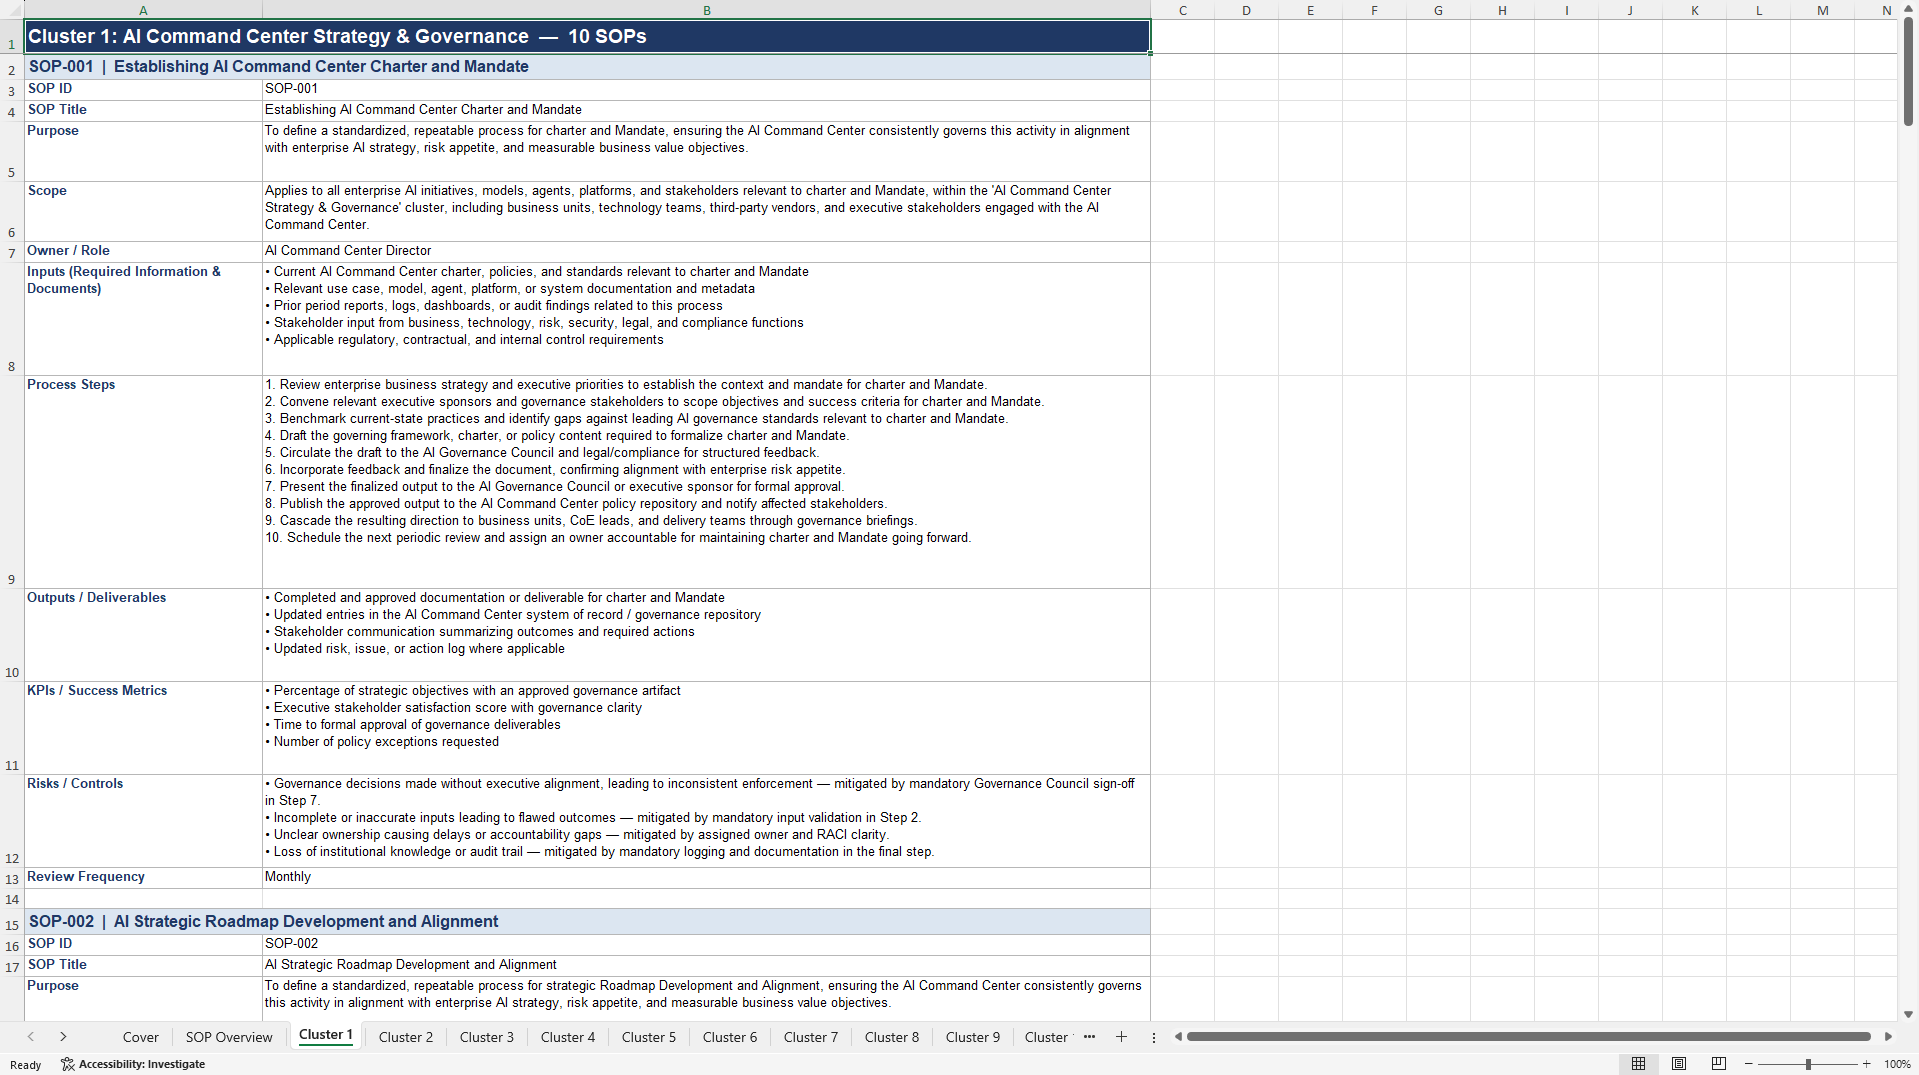Open tab bar options dots handle

(1154, 1037)
